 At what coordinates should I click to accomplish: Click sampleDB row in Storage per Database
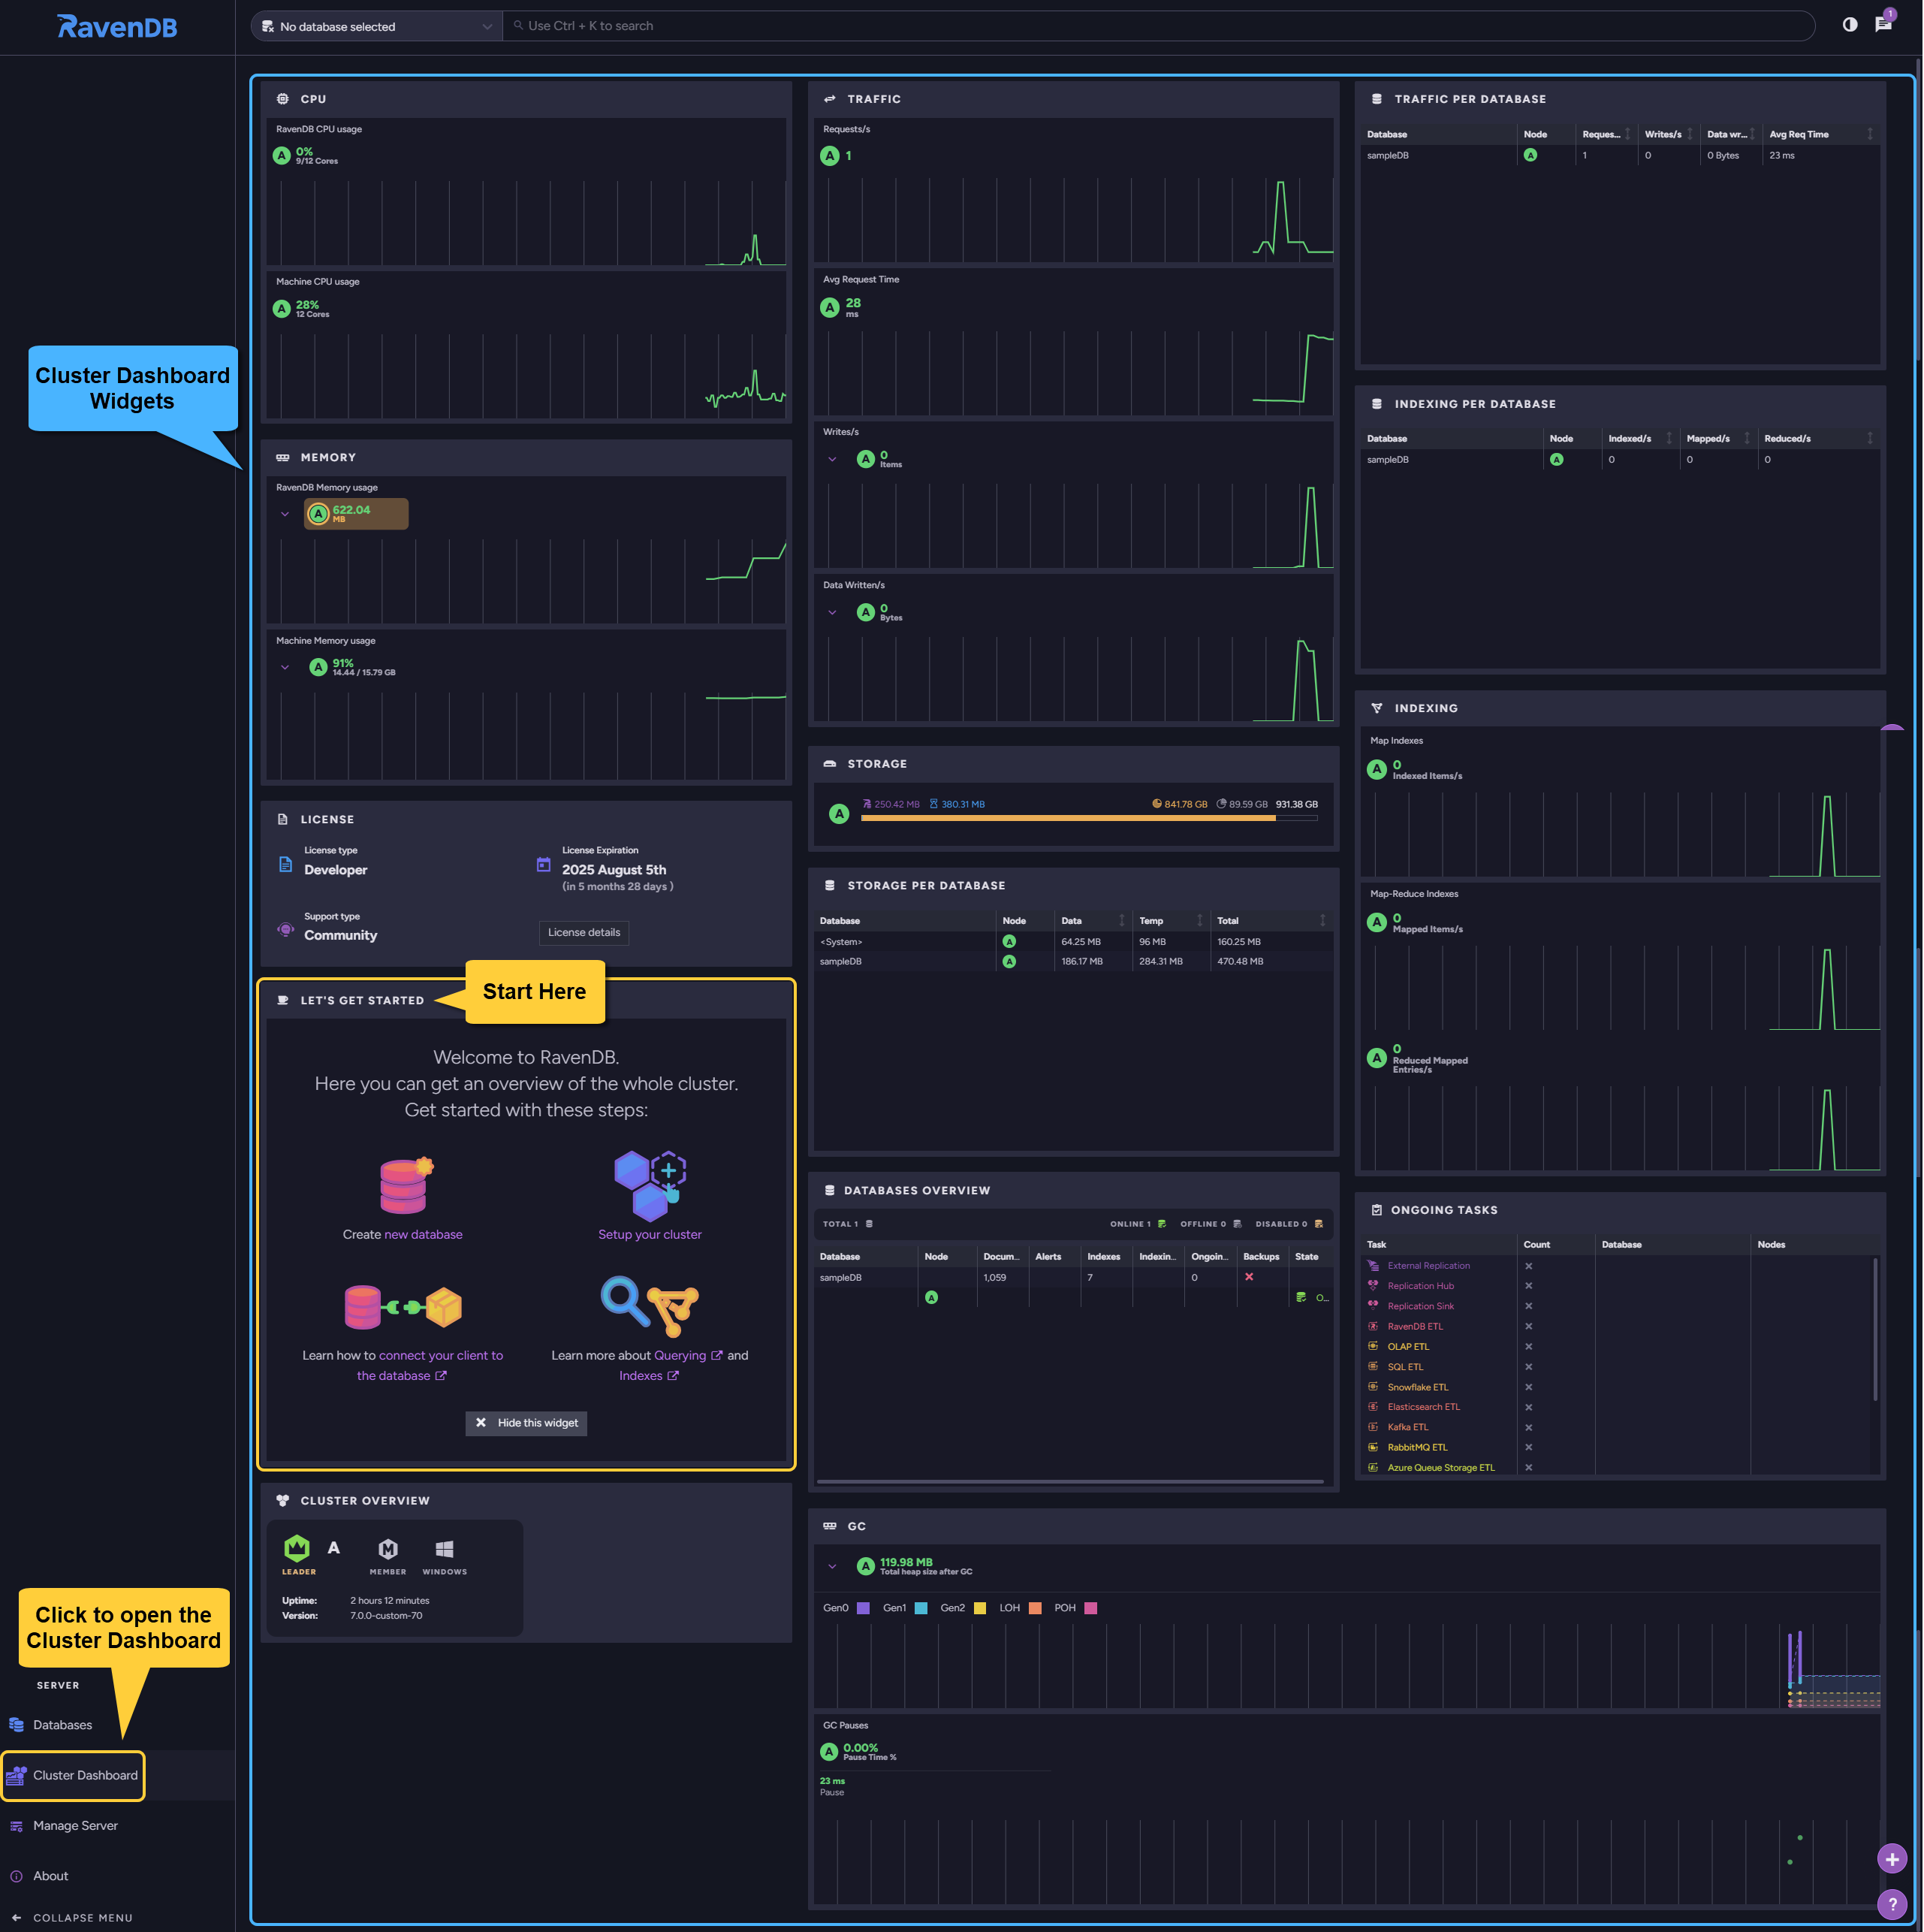(1073, 962)
